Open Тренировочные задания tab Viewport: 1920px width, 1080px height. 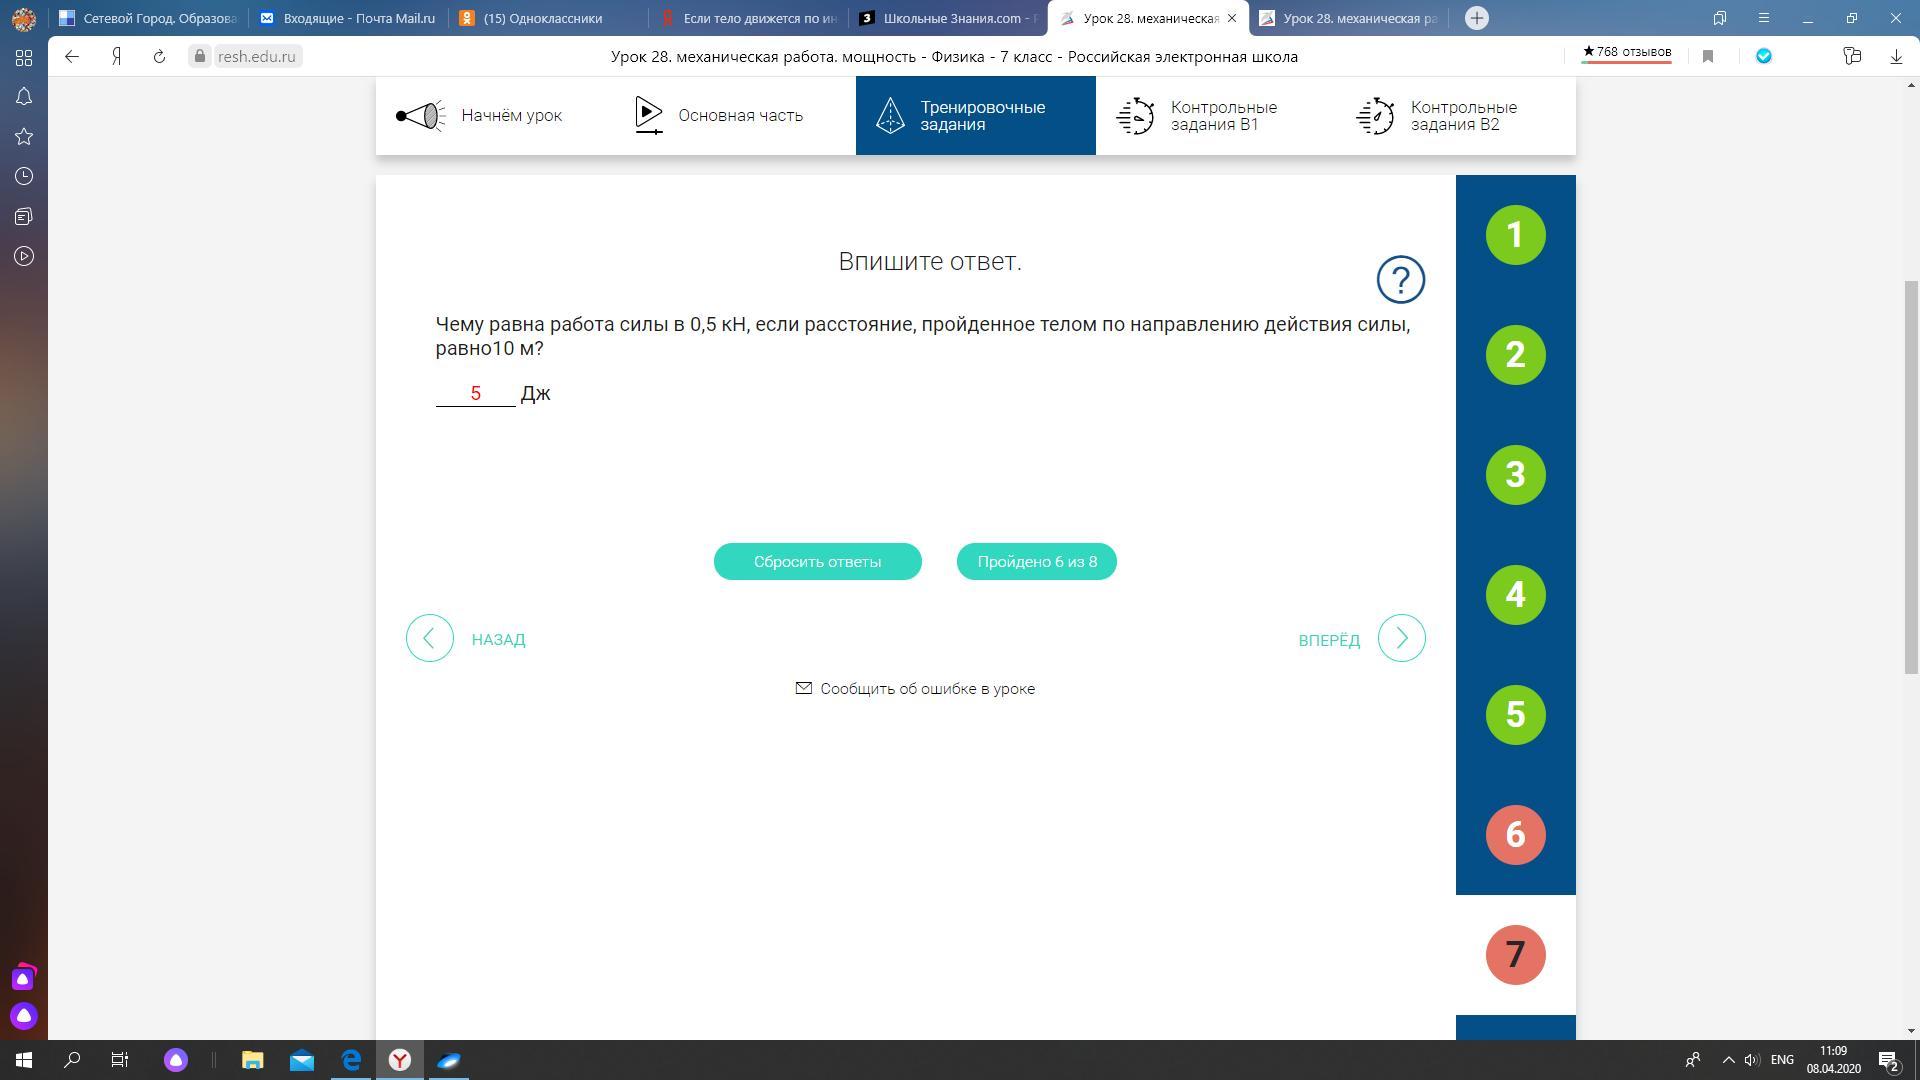[975, 116]
